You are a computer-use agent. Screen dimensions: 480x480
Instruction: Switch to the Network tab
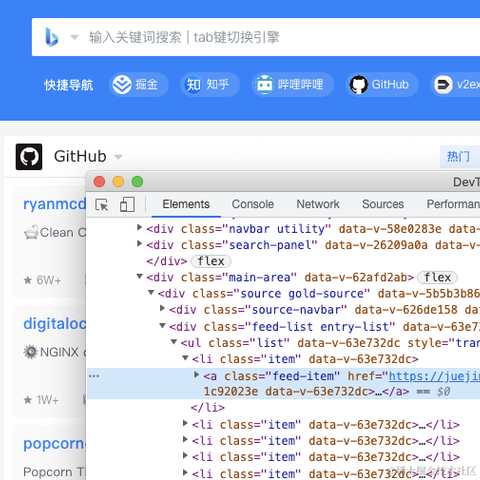318,204
